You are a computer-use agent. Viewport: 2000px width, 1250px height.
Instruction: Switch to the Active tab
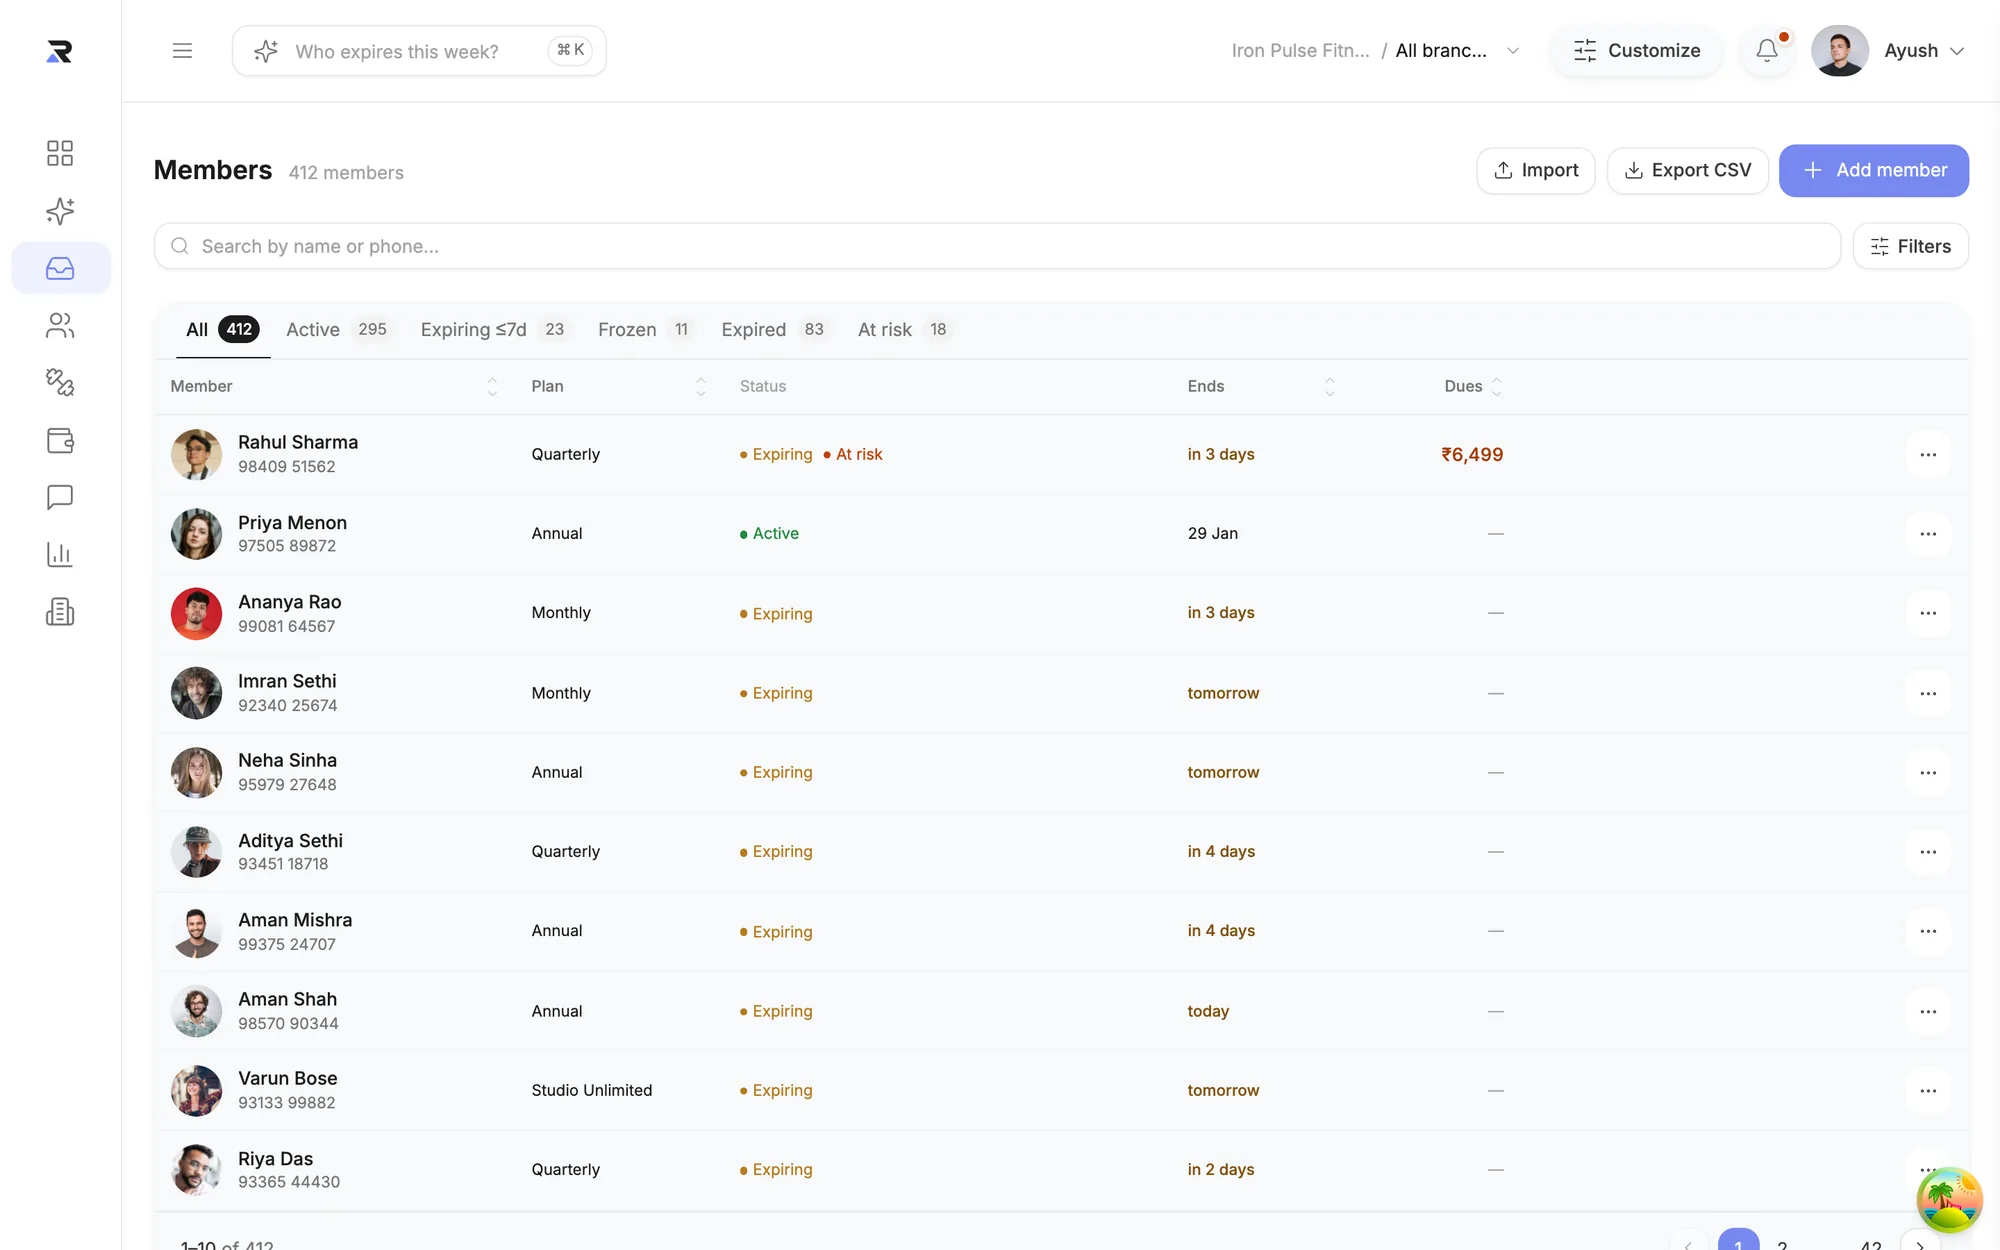coord(337,329)
